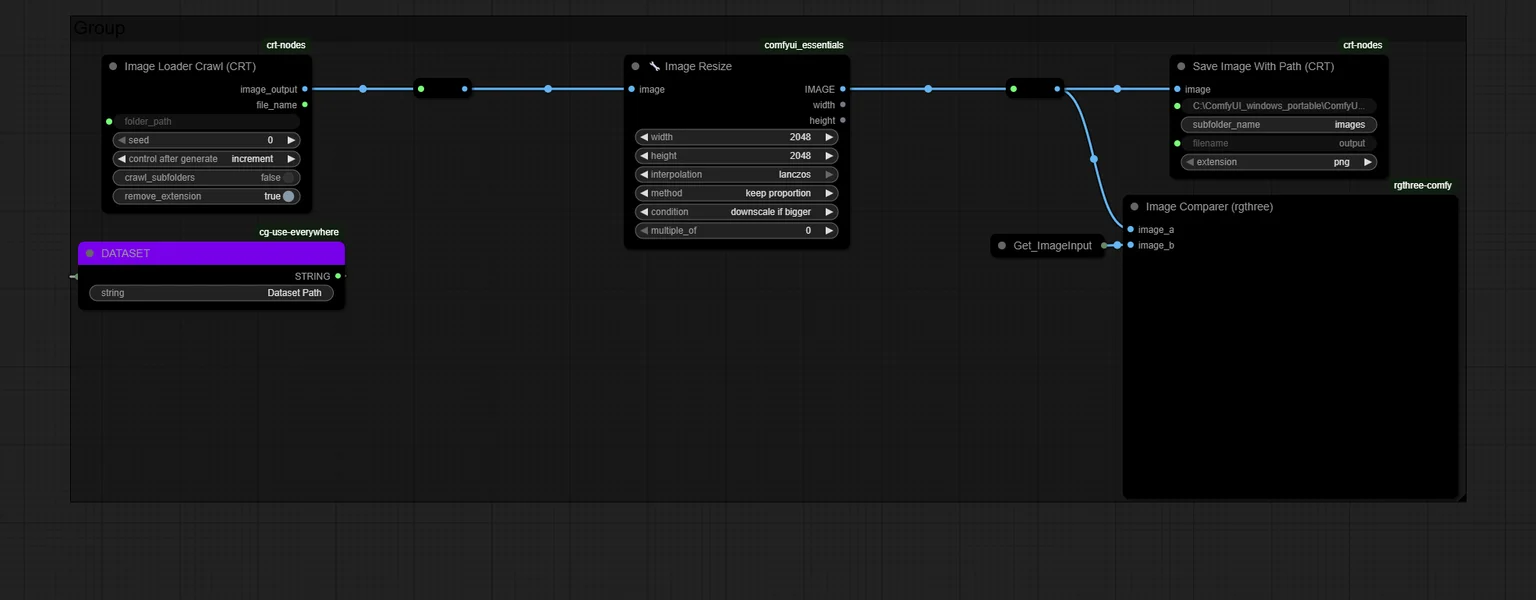Collapse the Image Loader Crawl node dot
This screenshot has height=600, width=1536.
pos(113,67)
